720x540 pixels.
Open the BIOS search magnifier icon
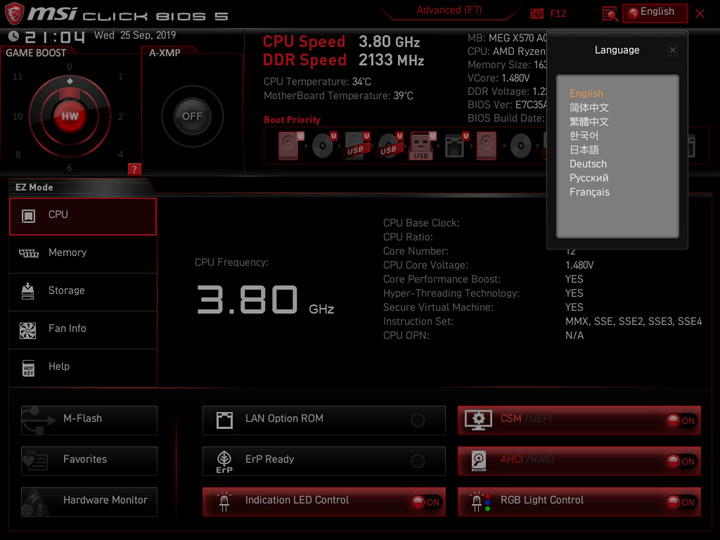[x=610, y=14]
